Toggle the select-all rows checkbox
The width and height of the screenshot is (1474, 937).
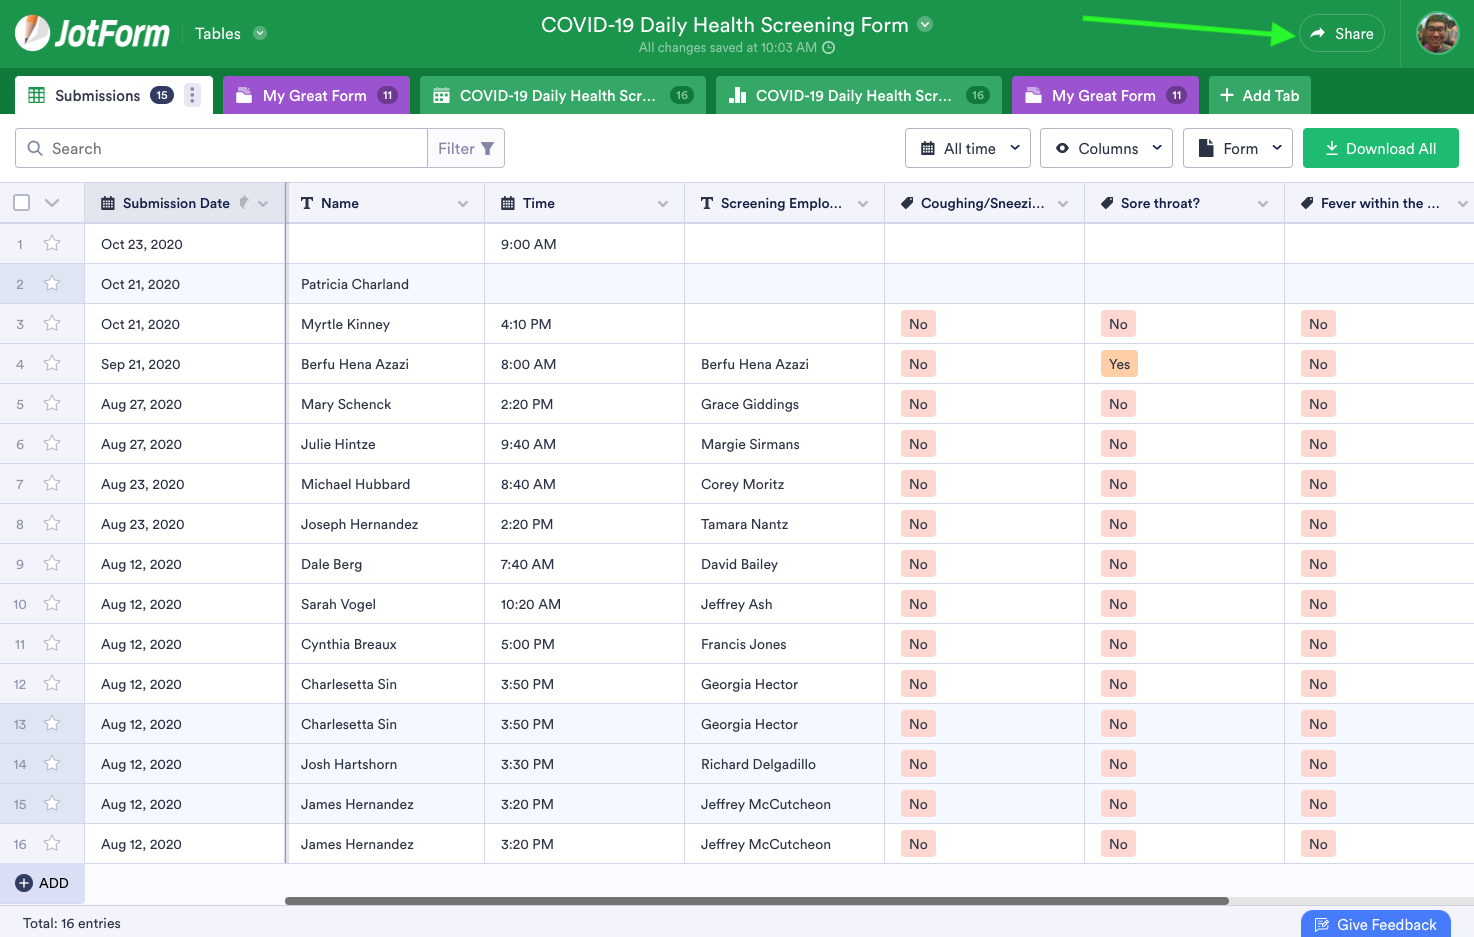pos(21,203)
